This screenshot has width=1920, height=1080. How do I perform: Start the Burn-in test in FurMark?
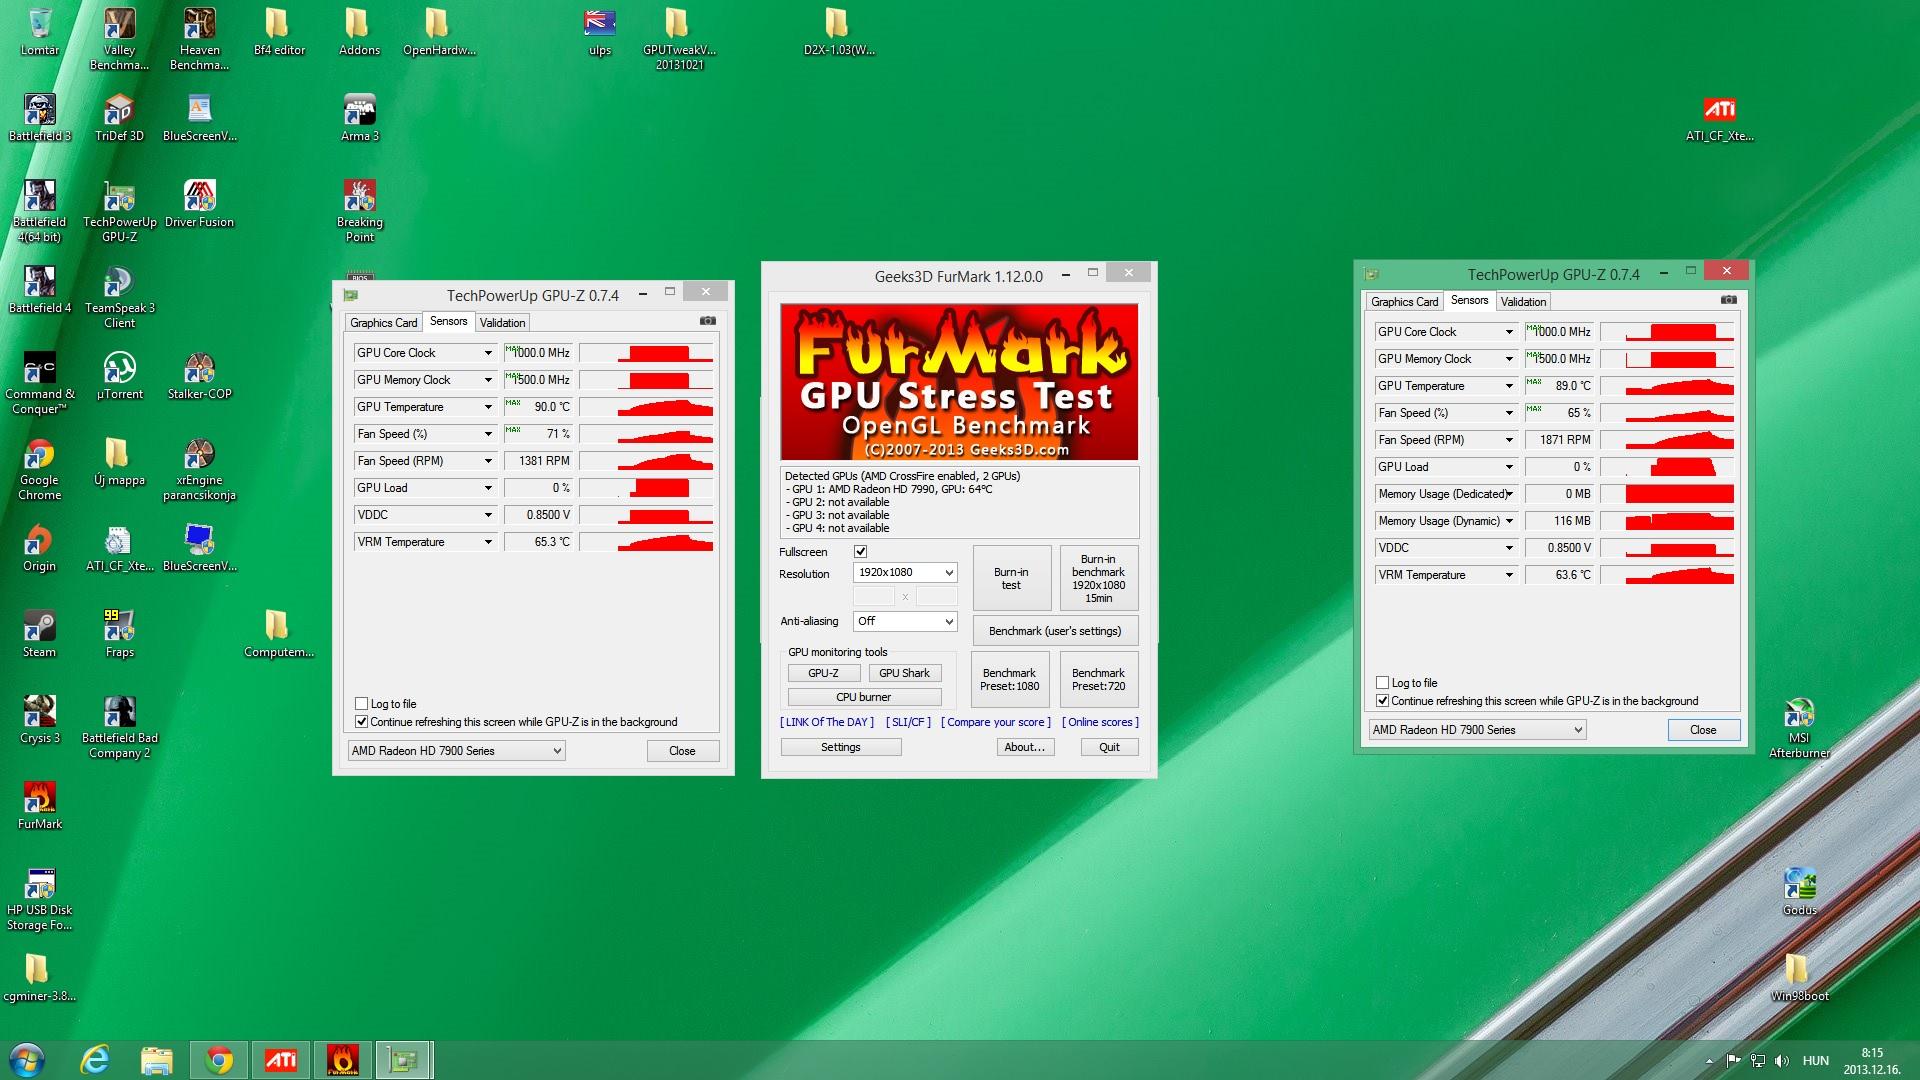1011,578
